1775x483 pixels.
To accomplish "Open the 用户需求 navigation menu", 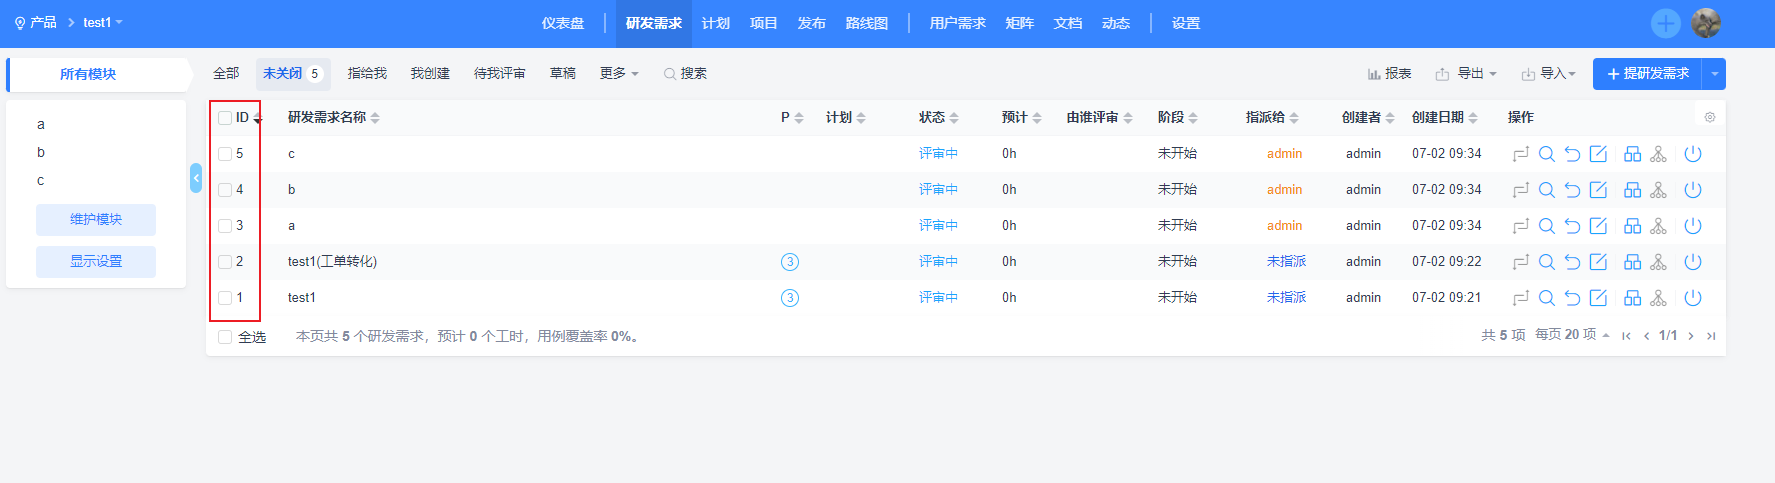I will coord(957,23).
